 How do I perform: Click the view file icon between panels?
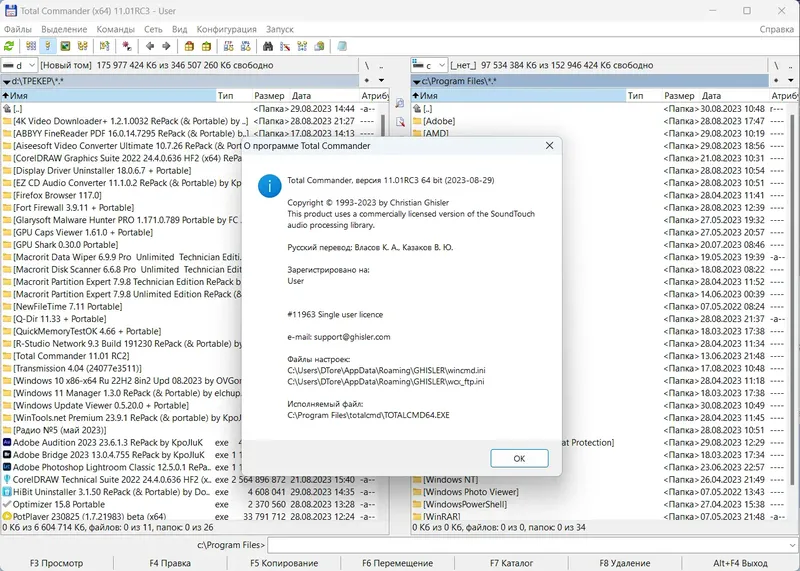click(400, 103)
